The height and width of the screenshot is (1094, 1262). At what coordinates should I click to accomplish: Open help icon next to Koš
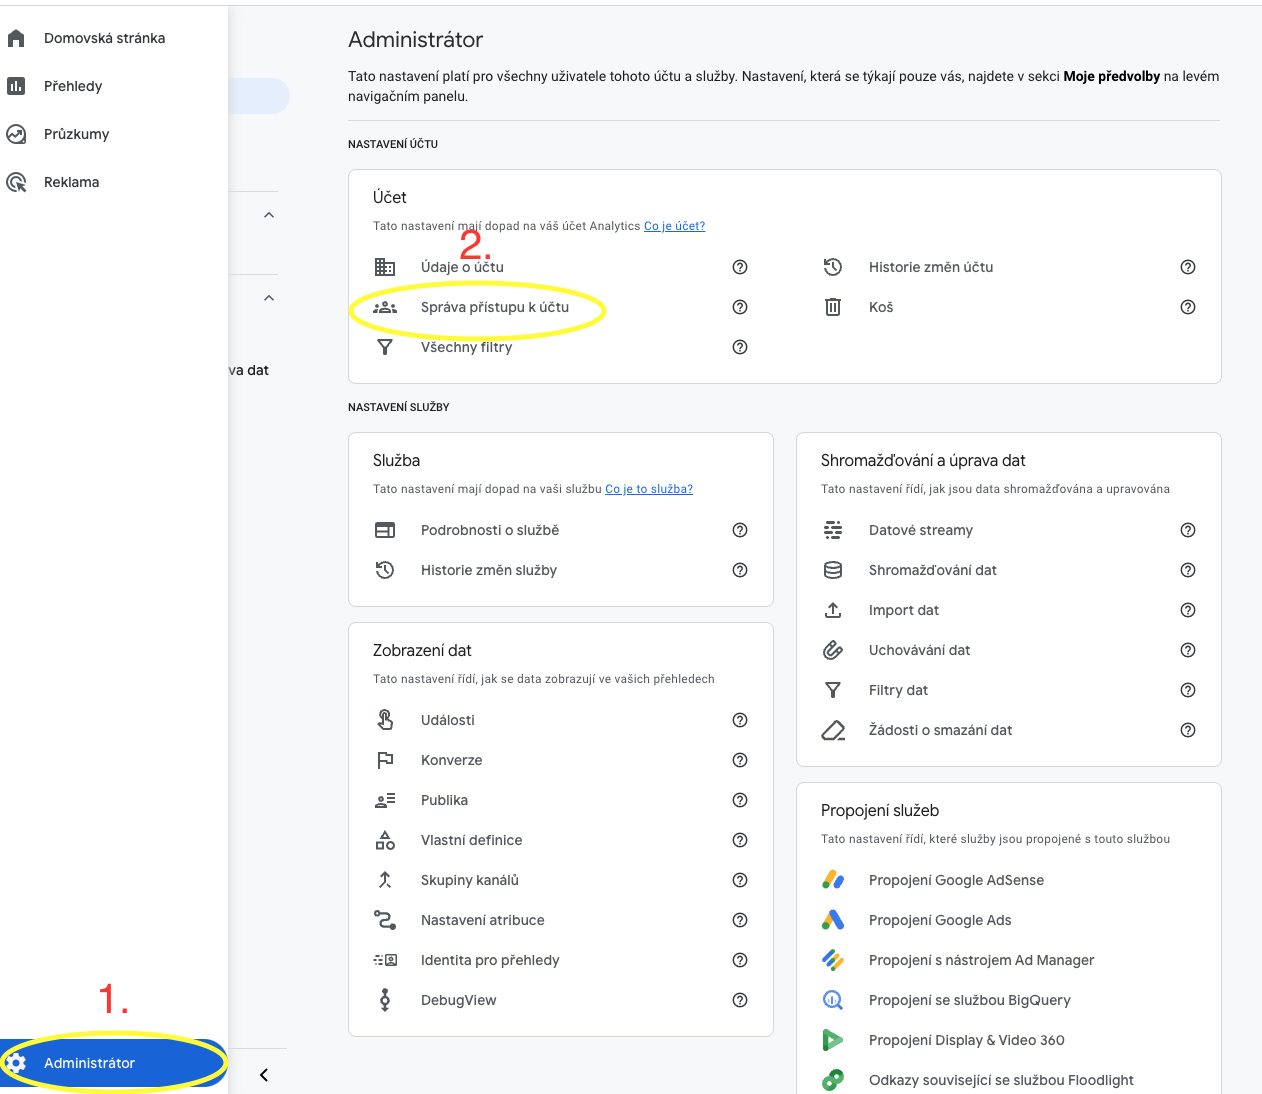pyautogui.click(x=1188, y=307)
